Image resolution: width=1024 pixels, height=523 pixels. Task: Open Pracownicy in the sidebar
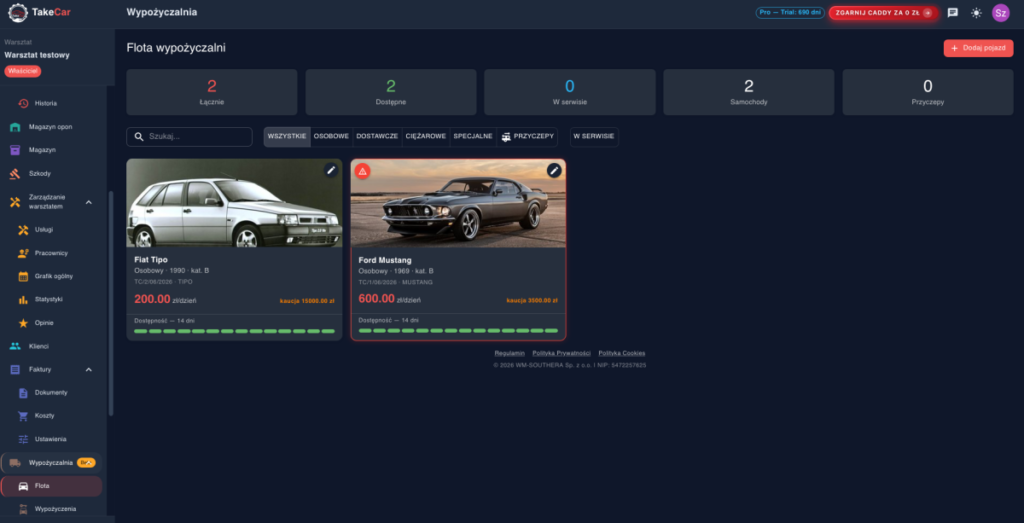(52, 253)
